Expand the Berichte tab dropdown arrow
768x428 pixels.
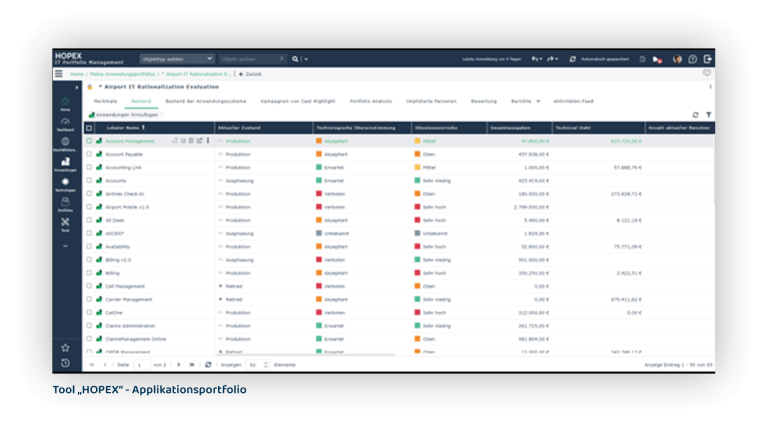tap(538, 101)
